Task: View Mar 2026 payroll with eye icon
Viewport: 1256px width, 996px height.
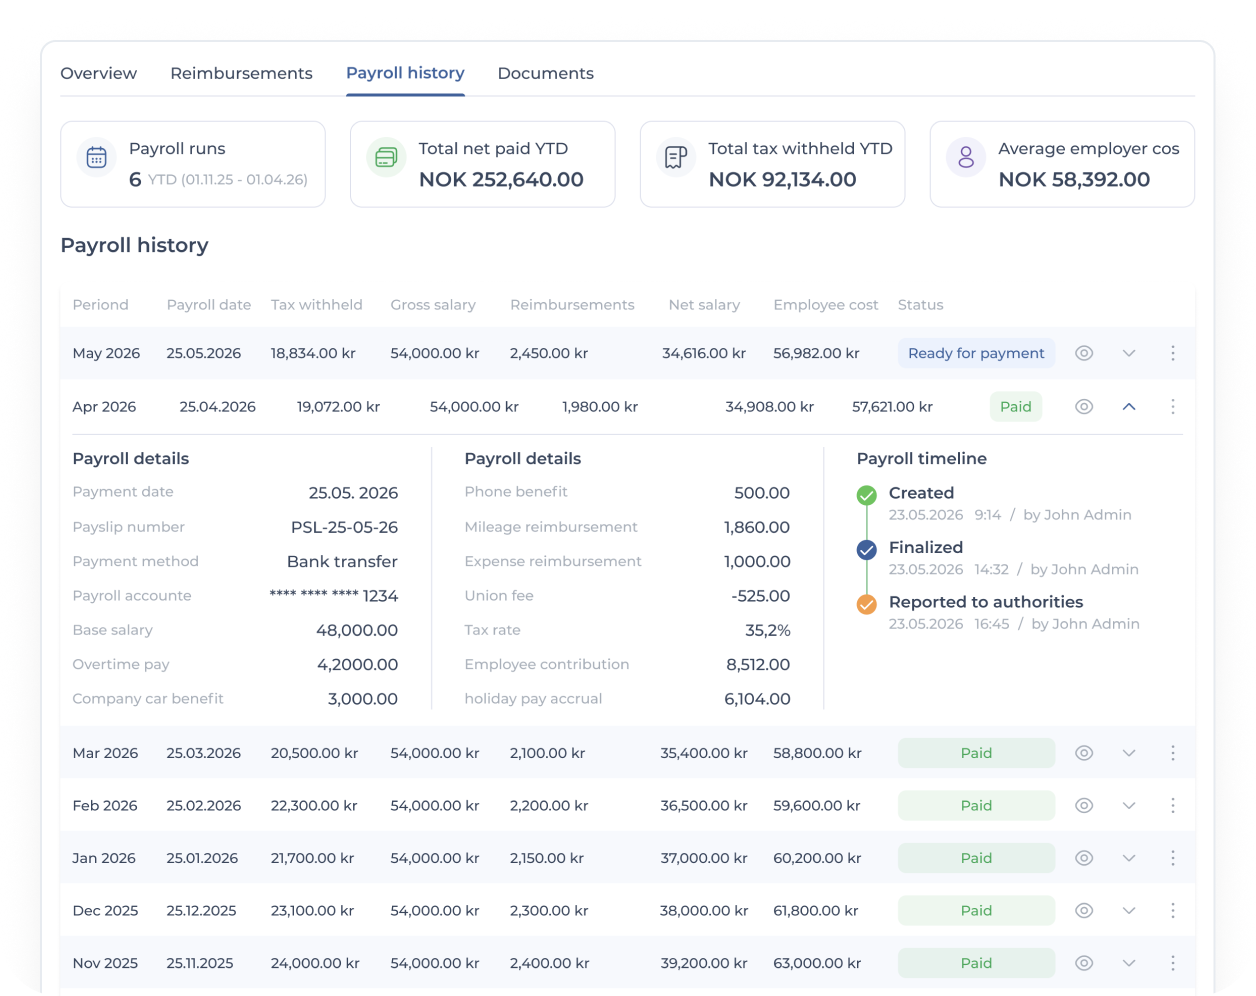Action: click(x=1084, y=753)
